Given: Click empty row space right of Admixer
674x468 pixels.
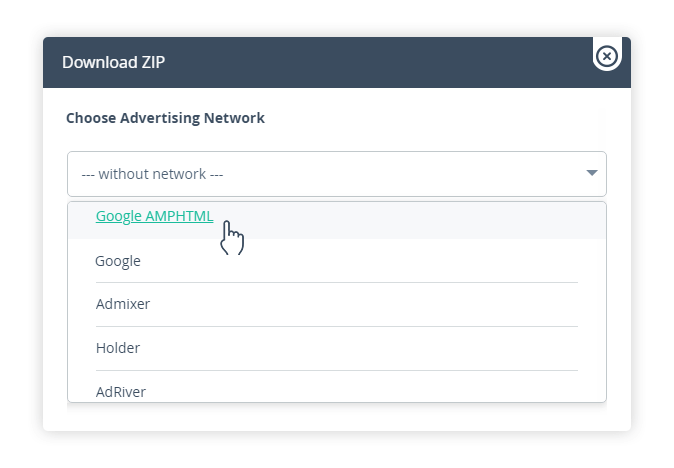Looking at the screenshot, I should click(x=364, y=304).
